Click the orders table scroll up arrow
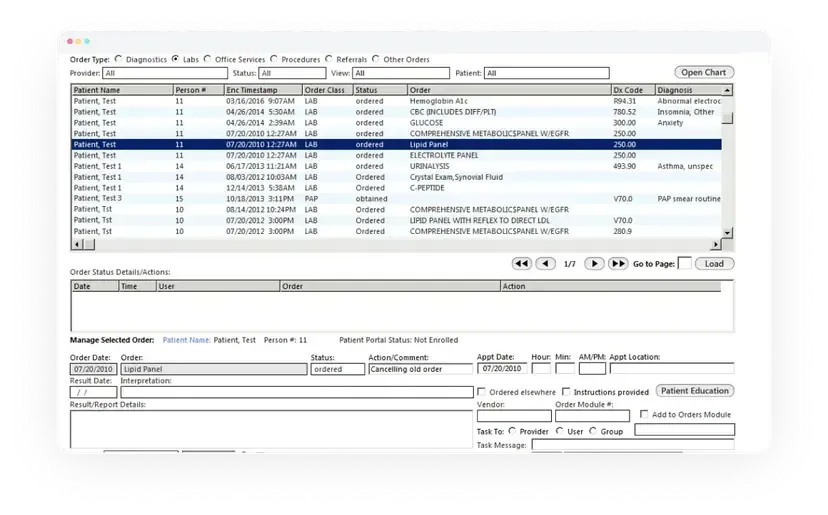 727,90
